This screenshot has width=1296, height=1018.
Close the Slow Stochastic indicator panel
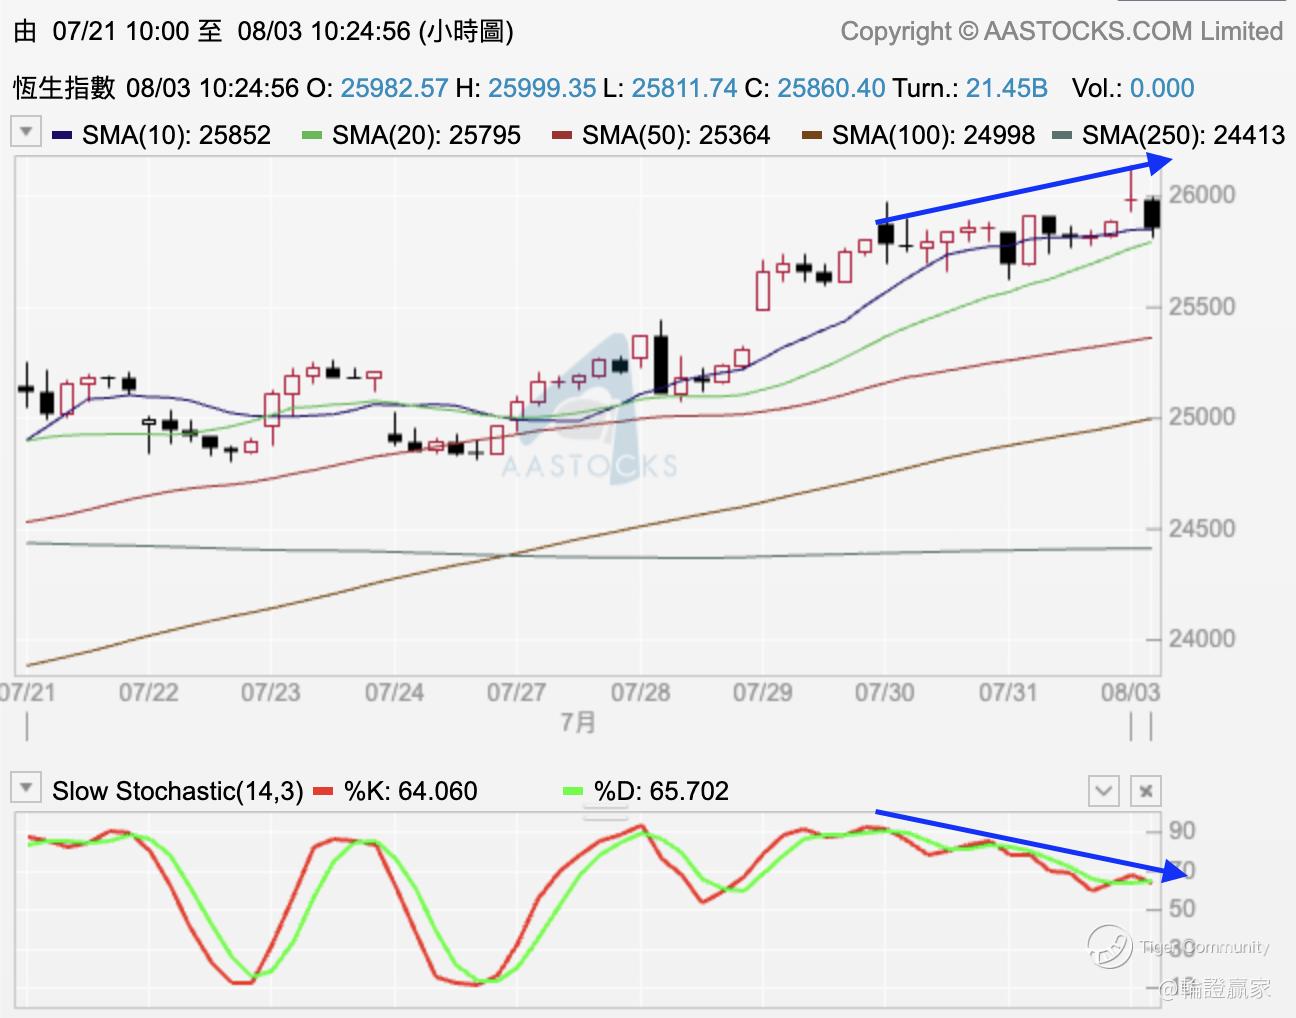[1146, 791]
